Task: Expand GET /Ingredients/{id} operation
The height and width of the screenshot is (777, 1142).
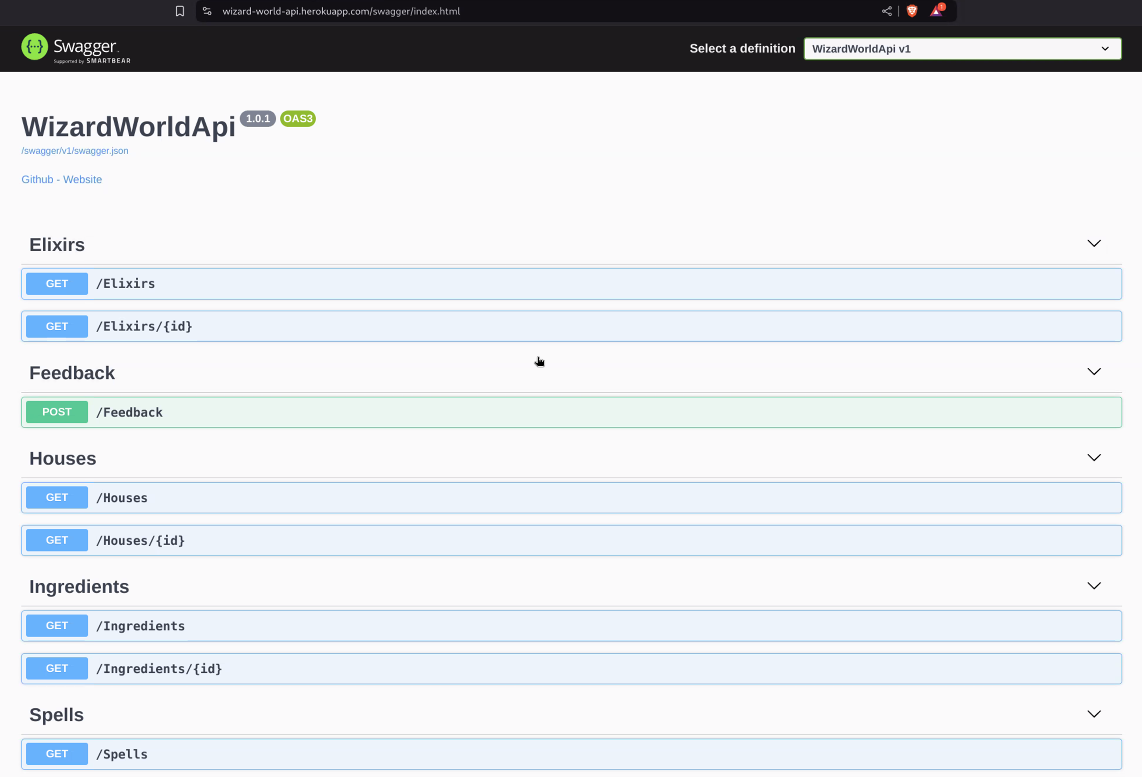Action: point(571,668)
